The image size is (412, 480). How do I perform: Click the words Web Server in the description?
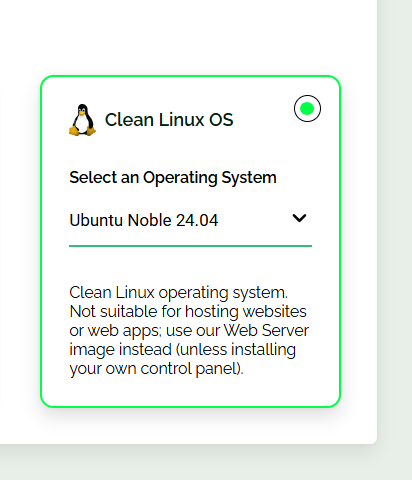[266, 330]
